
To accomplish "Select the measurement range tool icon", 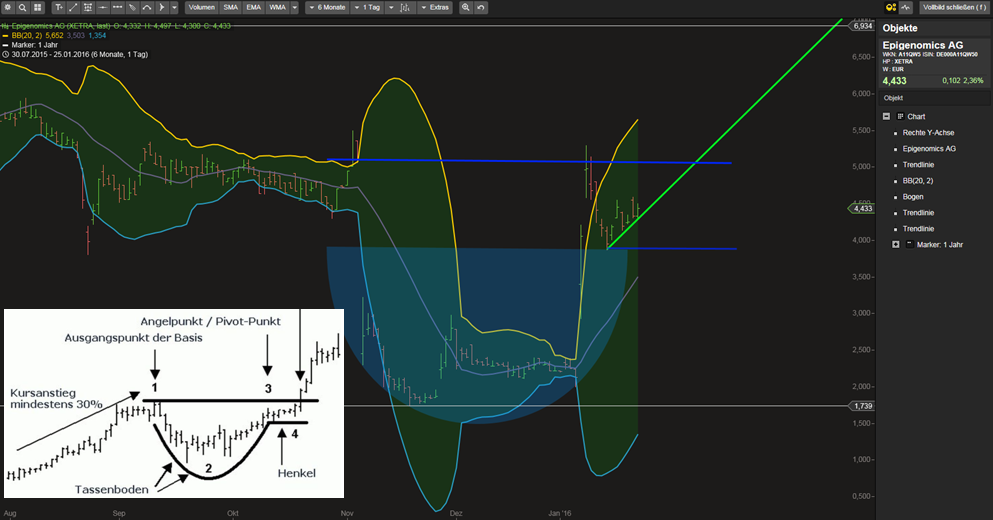I will pos(88,8).
